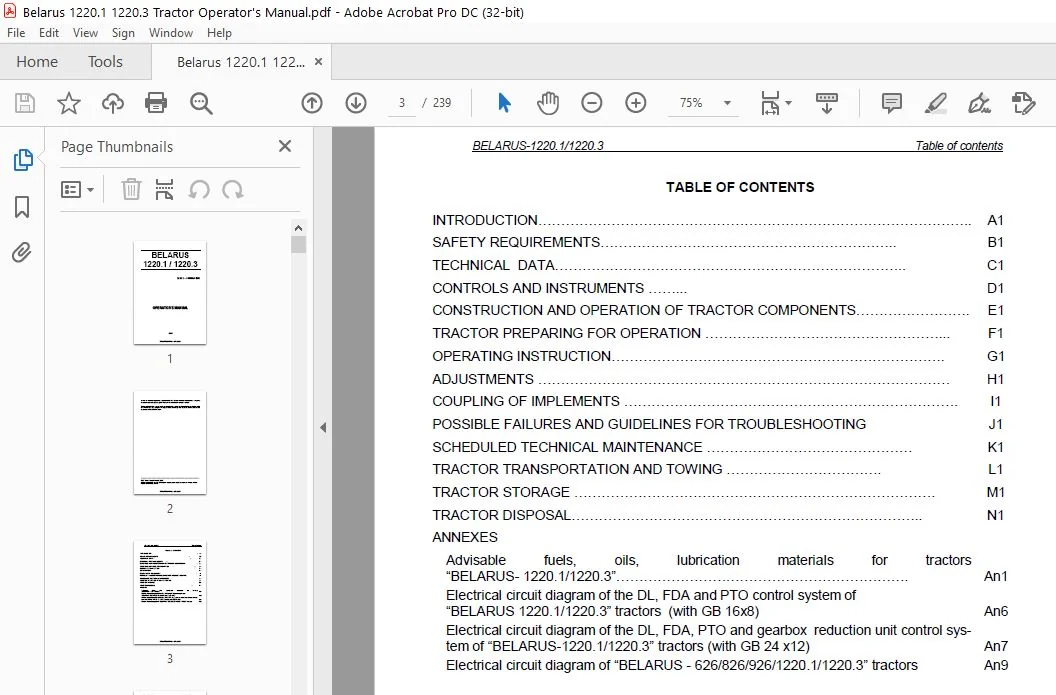Open the Sign menu
Screen dimensions: 1056x695
(123, 32)
